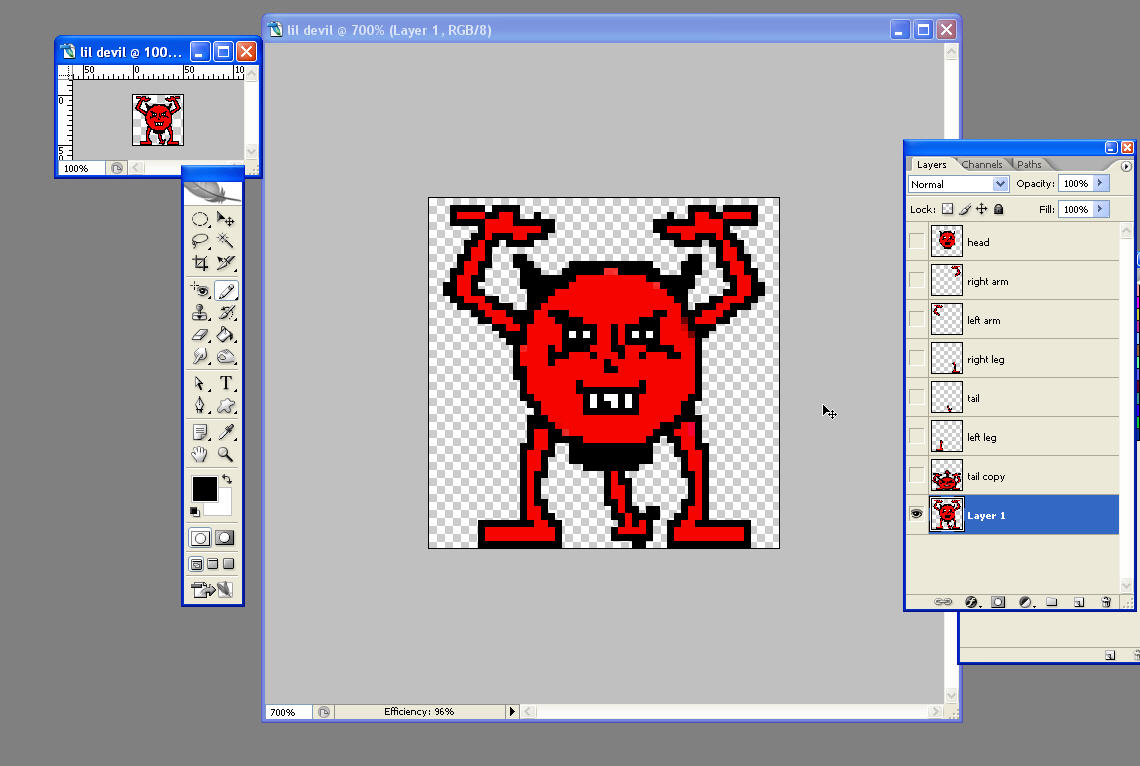Image resolution: width=1140 pixels, height=766 pixels.
Task: Switch to the Channels tab
Action: 982,164
